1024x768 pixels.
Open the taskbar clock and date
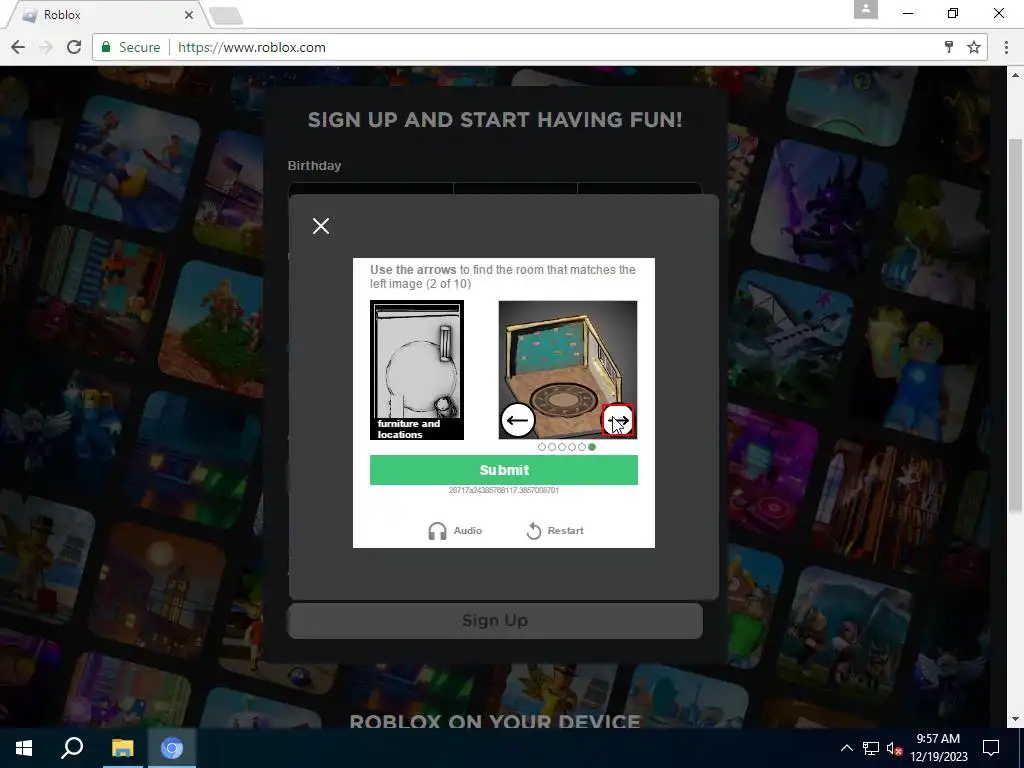pos(938,748)
